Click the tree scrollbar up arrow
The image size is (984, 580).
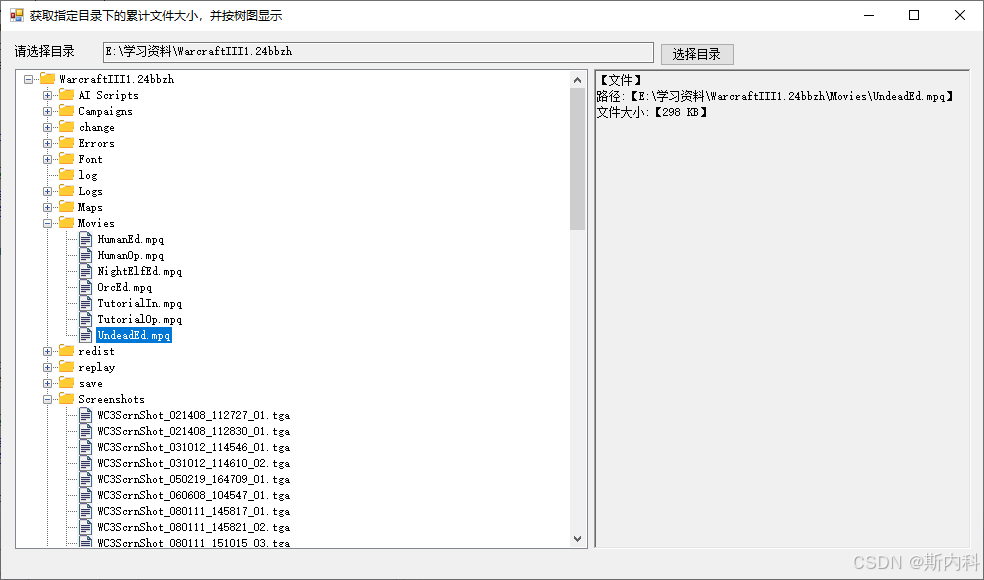tap(577, 79)
